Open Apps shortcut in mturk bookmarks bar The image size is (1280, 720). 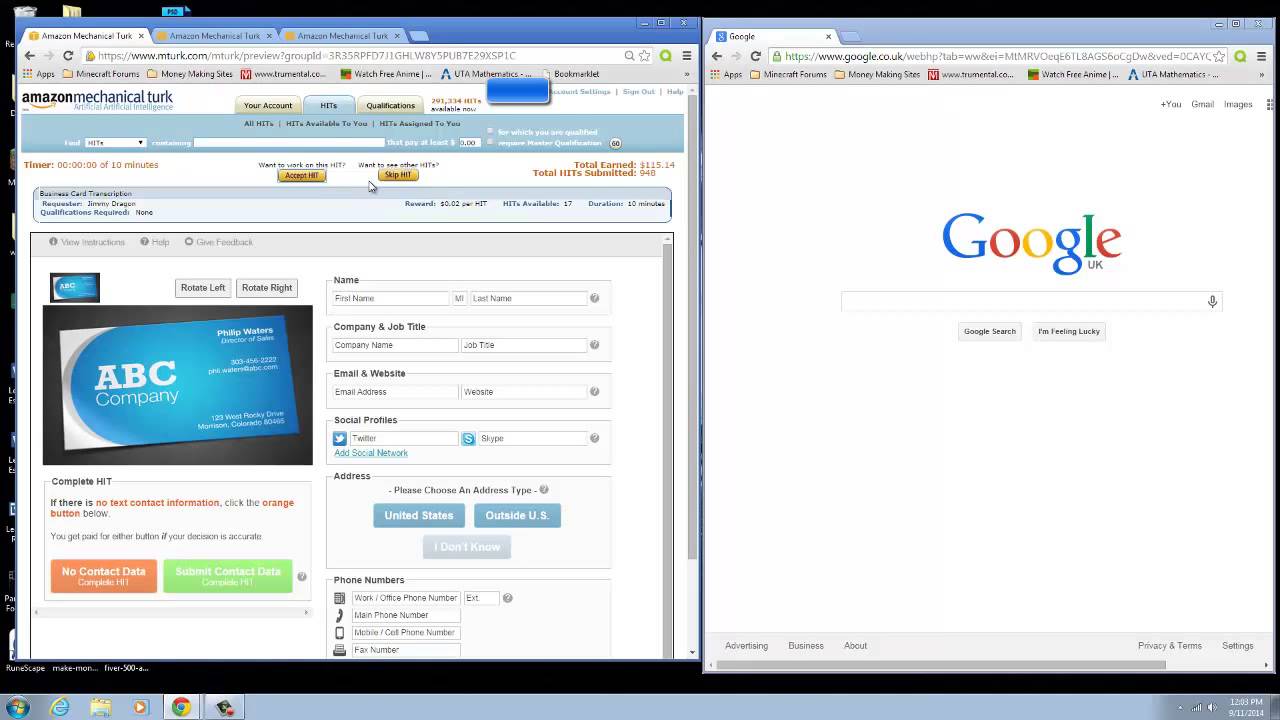(39, 74)
